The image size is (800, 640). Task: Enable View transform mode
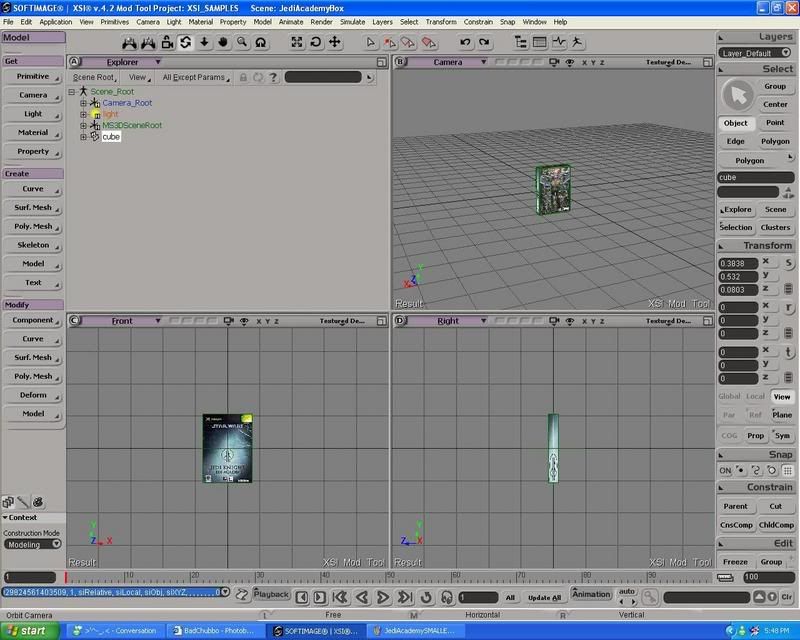coord(782,397)
